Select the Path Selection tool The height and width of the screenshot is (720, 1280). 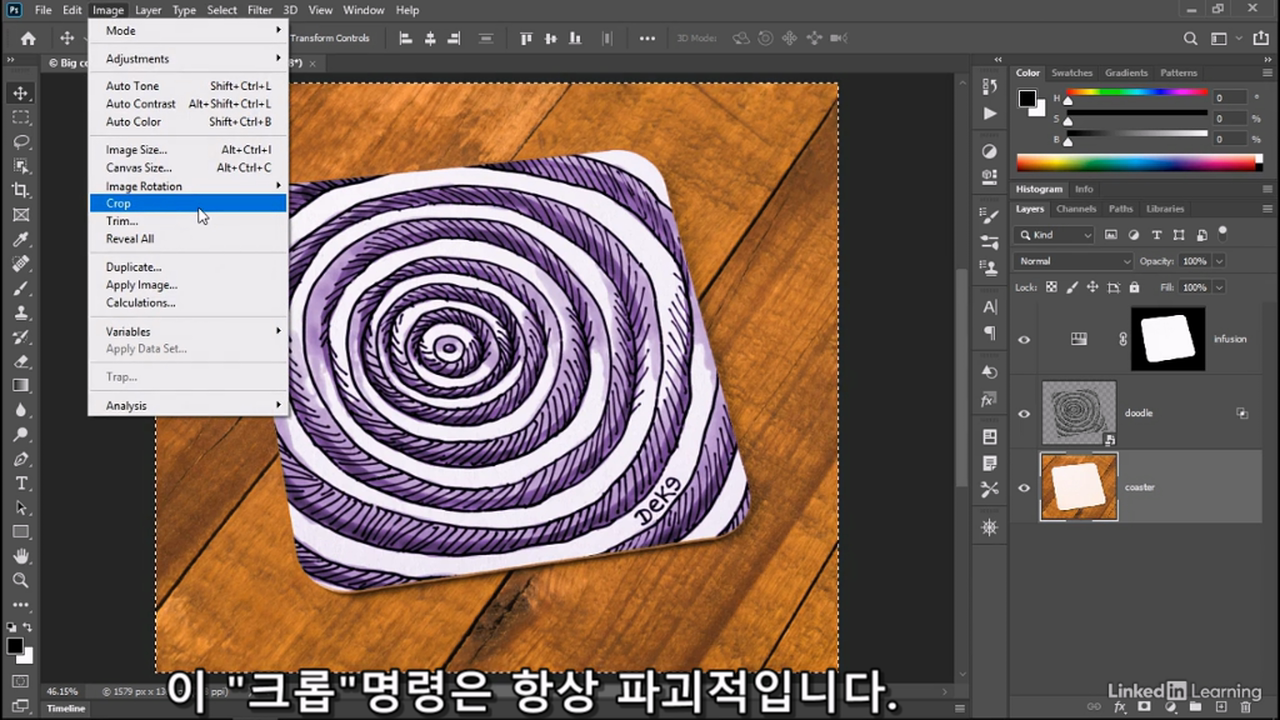[21, 507]
